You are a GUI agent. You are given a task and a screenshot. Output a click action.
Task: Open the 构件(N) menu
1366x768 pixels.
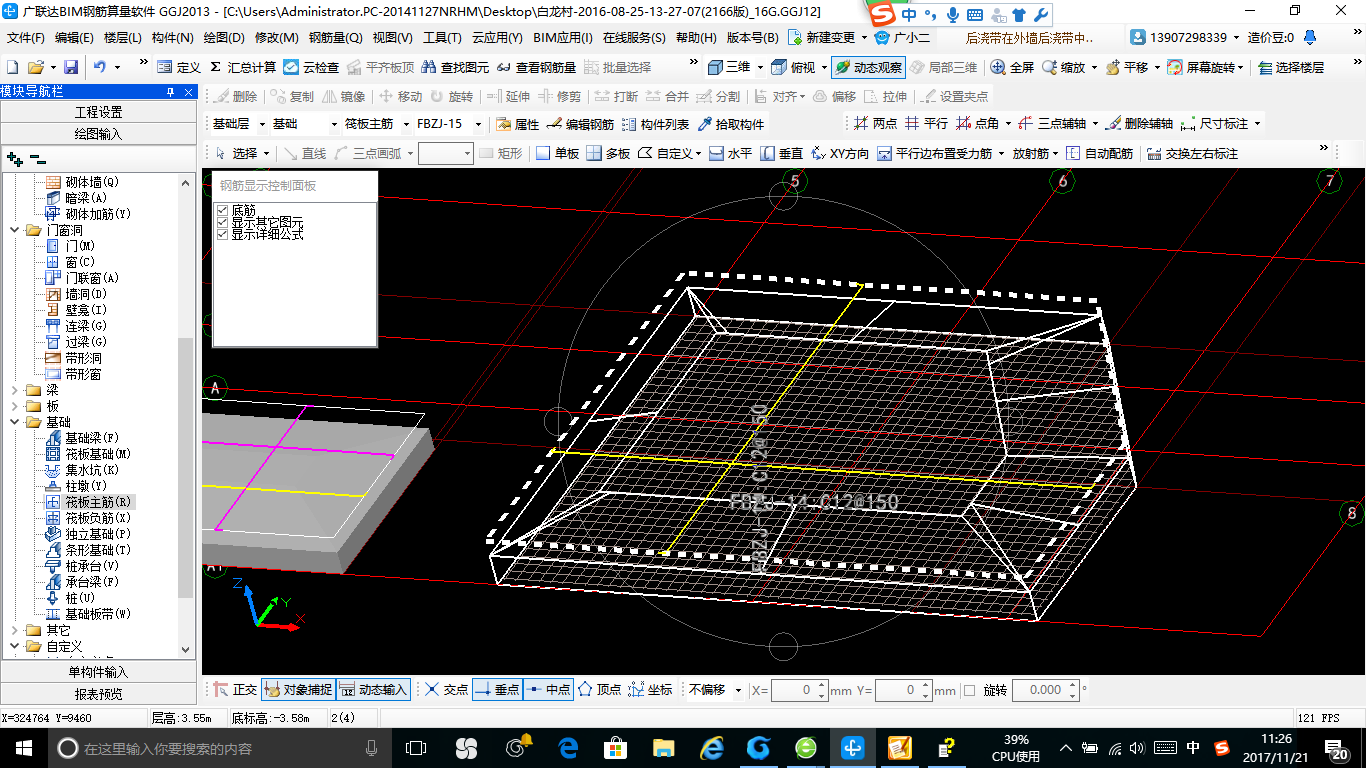(172, 38)
